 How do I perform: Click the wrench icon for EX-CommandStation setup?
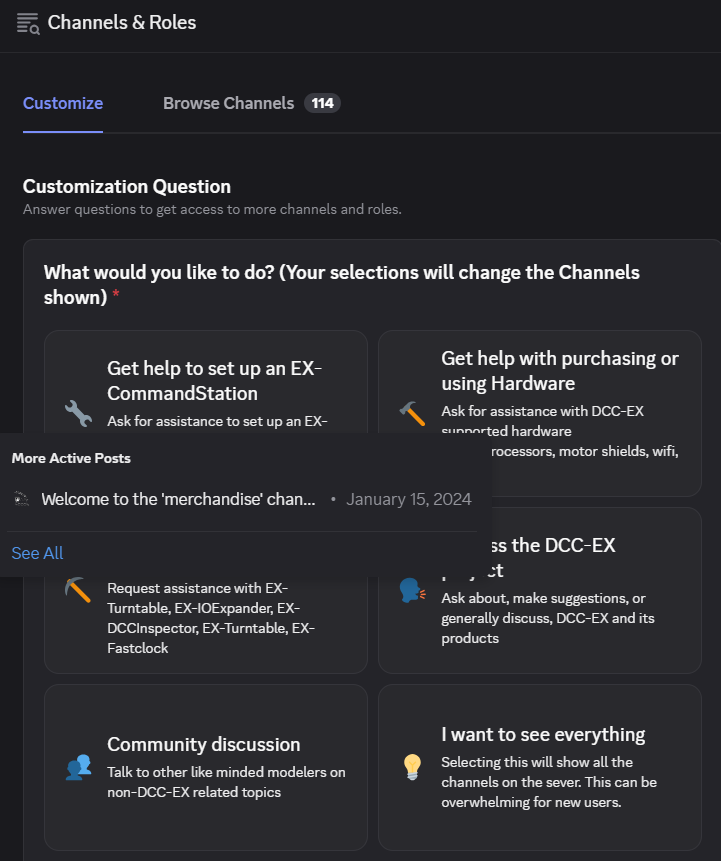click(x=78, y=413)
